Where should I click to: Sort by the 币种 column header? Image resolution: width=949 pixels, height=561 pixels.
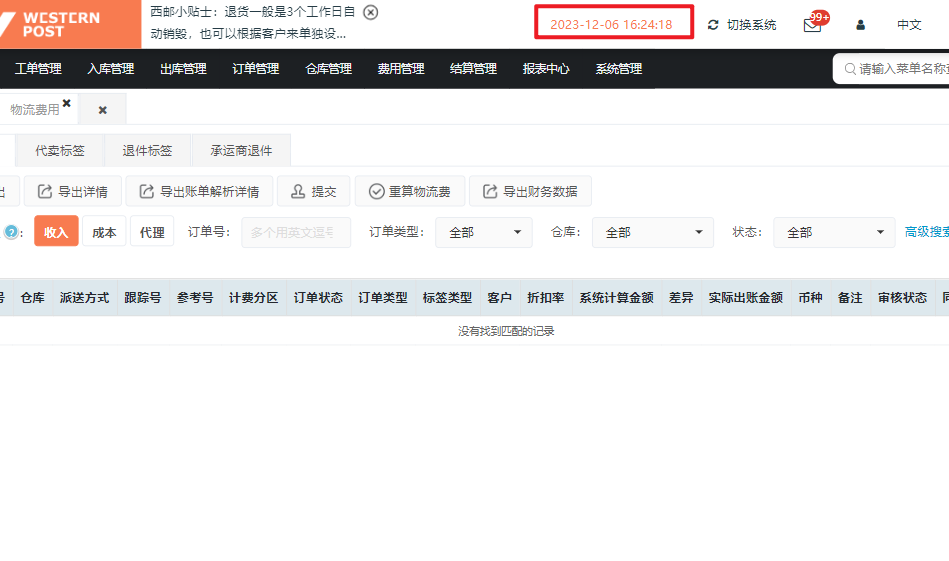810,298
